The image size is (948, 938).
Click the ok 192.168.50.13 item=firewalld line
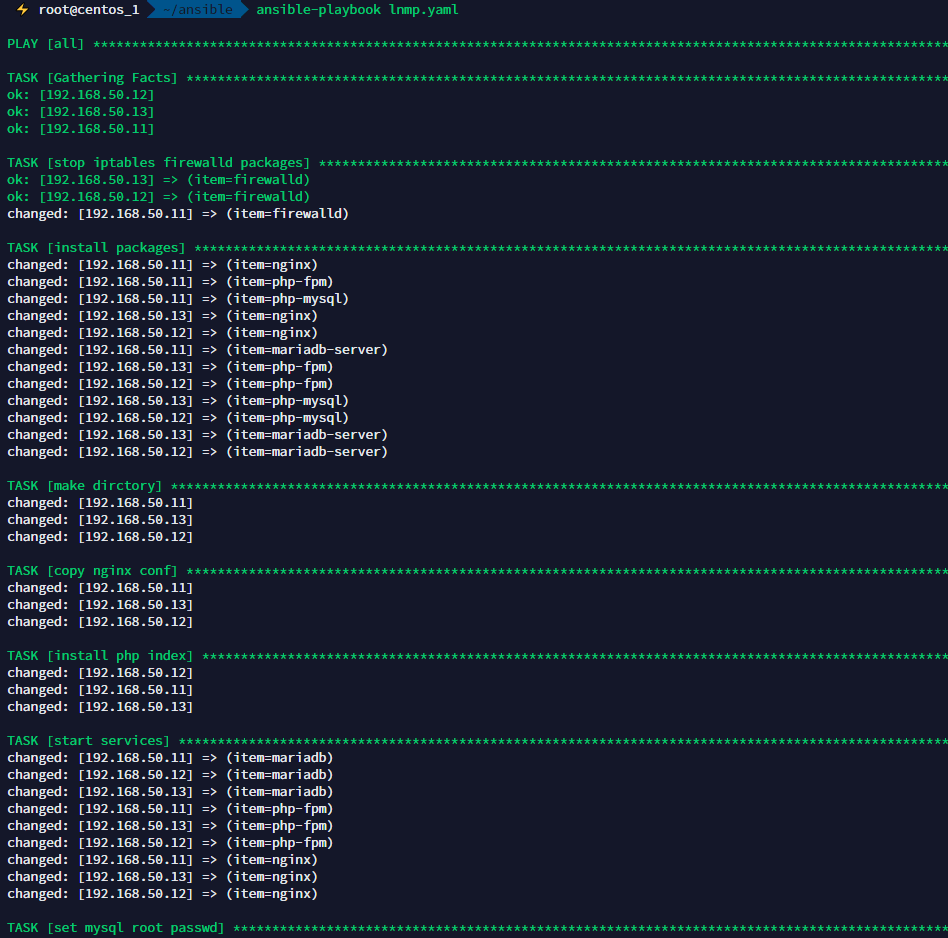158,180
